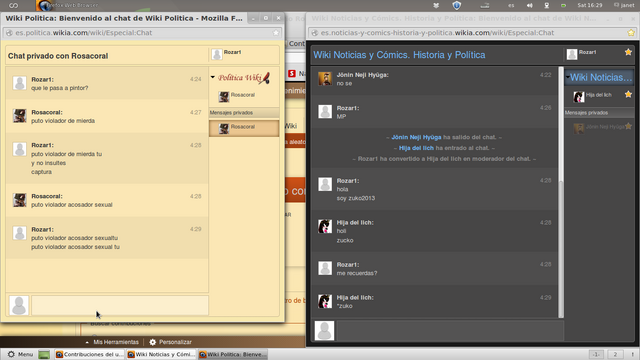Click the message 'que le pasa a pintor?'

[x=60, y=88]
